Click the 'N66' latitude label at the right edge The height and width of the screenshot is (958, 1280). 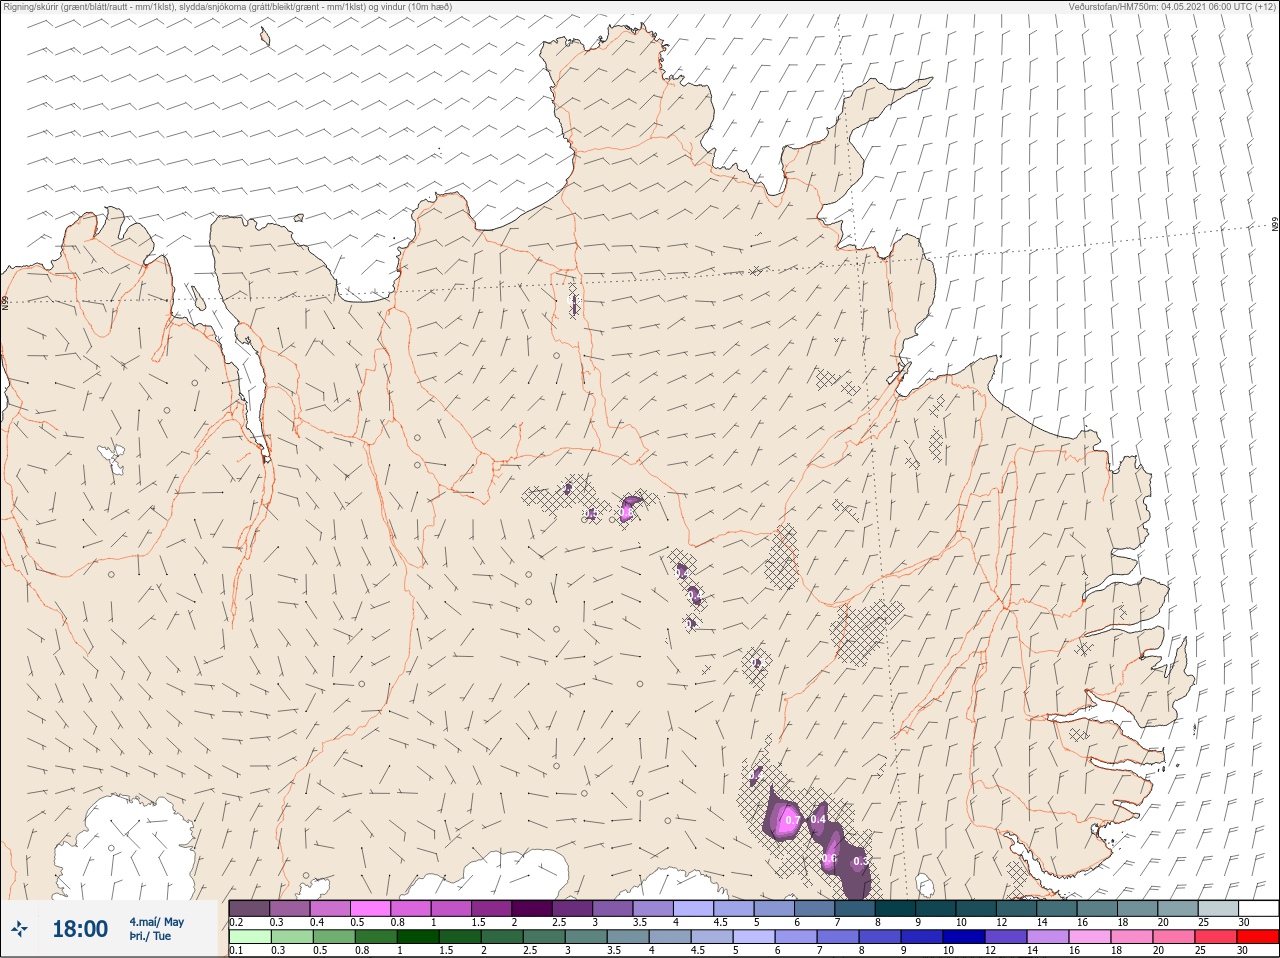click(1275, 225)
